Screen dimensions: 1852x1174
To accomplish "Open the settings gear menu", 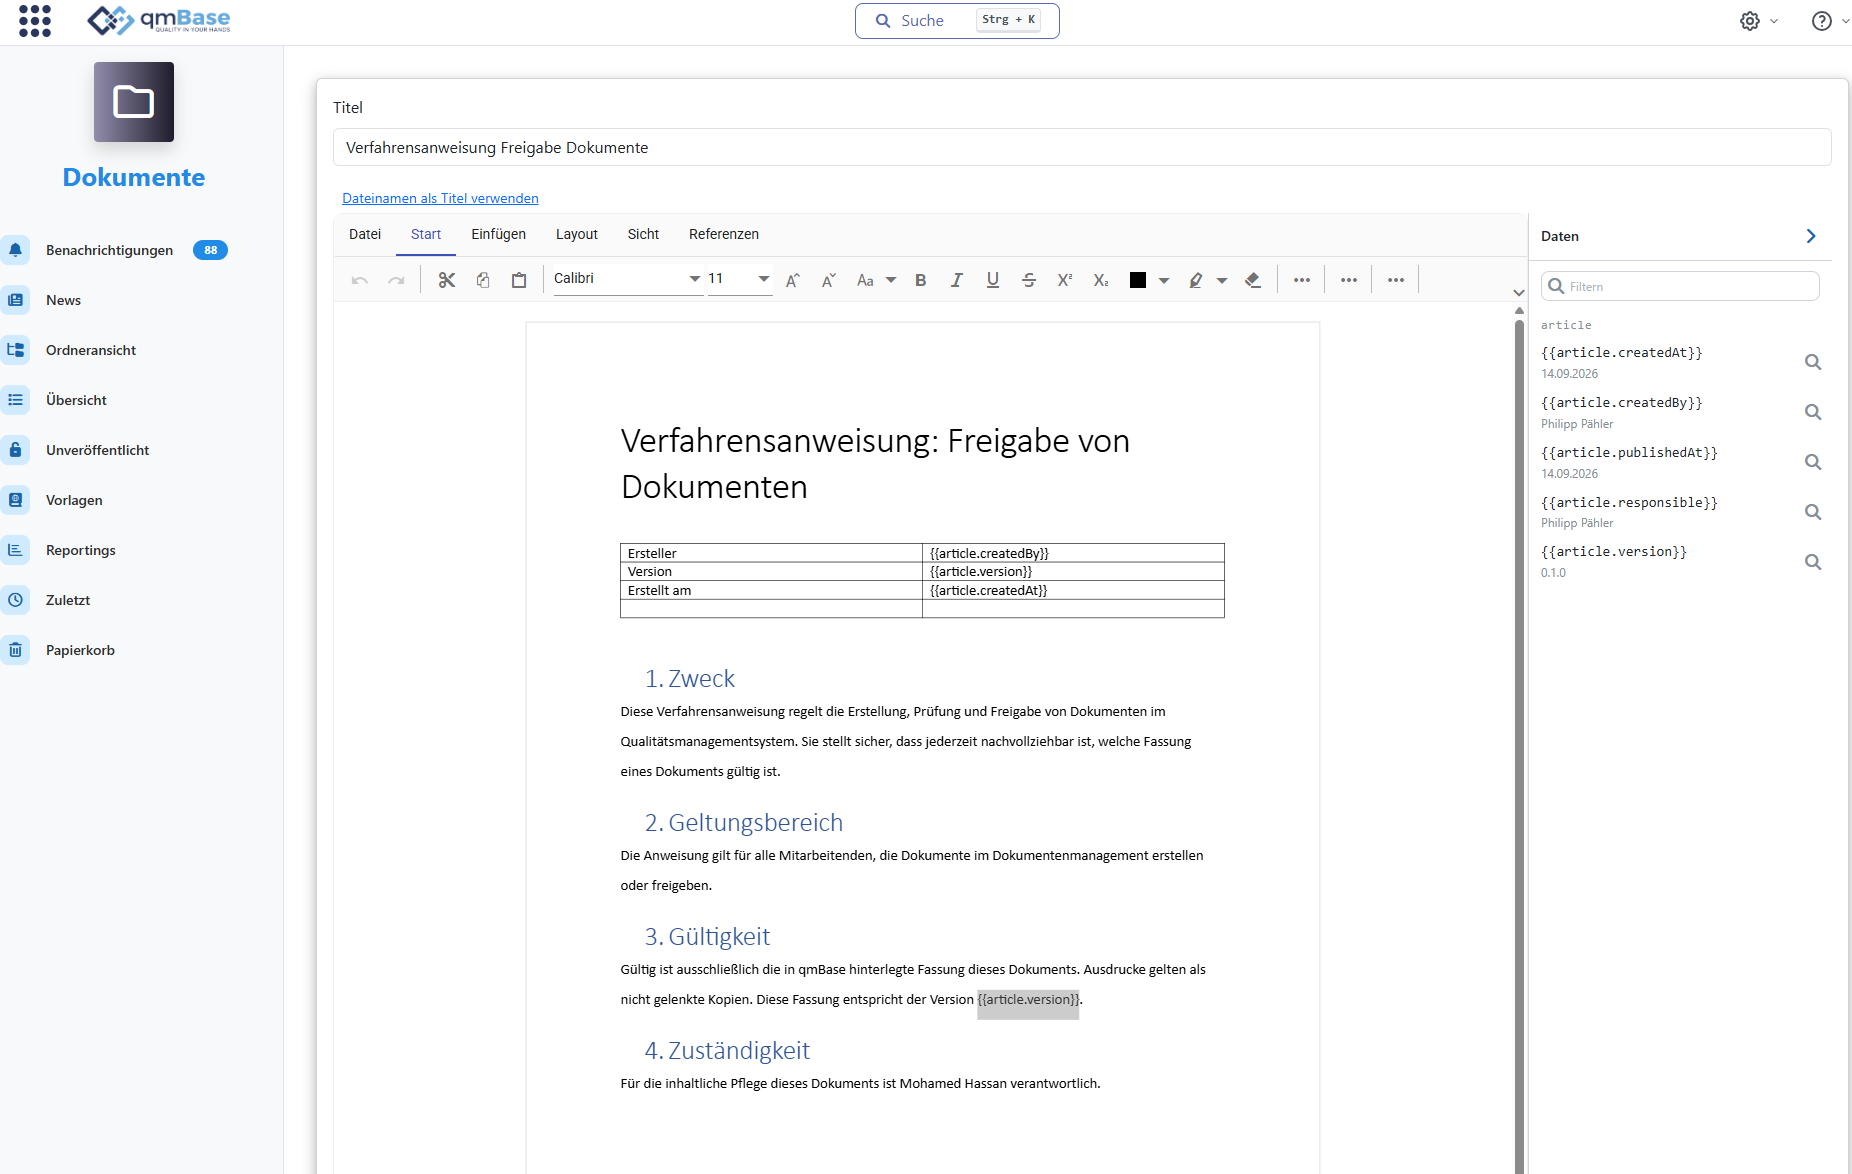I will pyautogui.click(x=1750, y=21).
